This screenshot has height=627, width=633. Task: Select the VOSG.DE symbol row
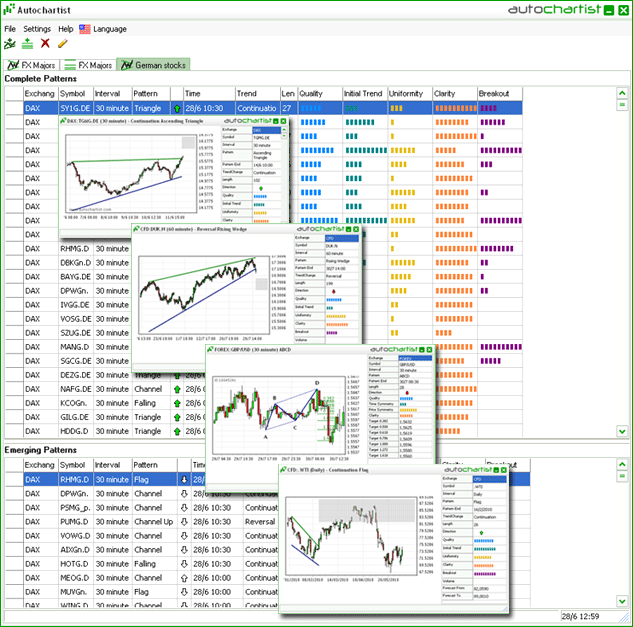[x=75, y=319]
